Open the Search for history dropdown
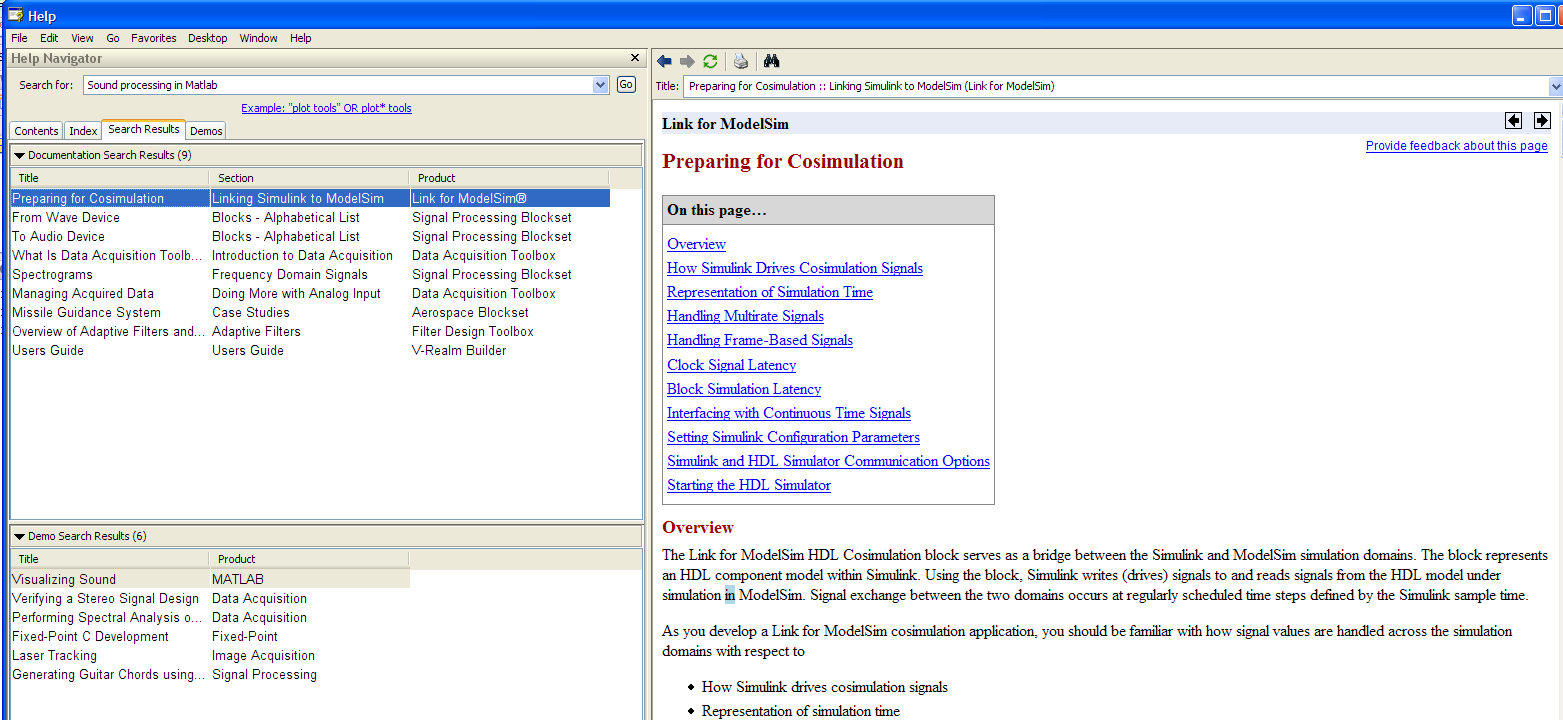The image size is (1563, 720). (601, 85)
